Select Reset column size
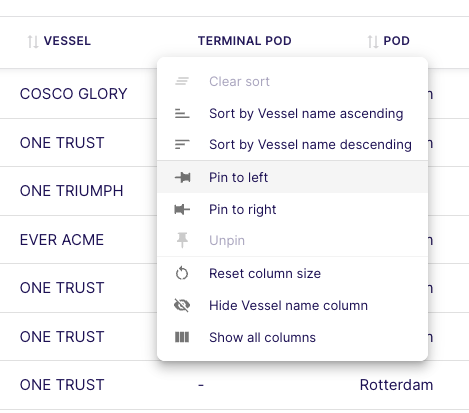Image resolution: width=469 pixels, height=413 pixels. click(292, 273)
